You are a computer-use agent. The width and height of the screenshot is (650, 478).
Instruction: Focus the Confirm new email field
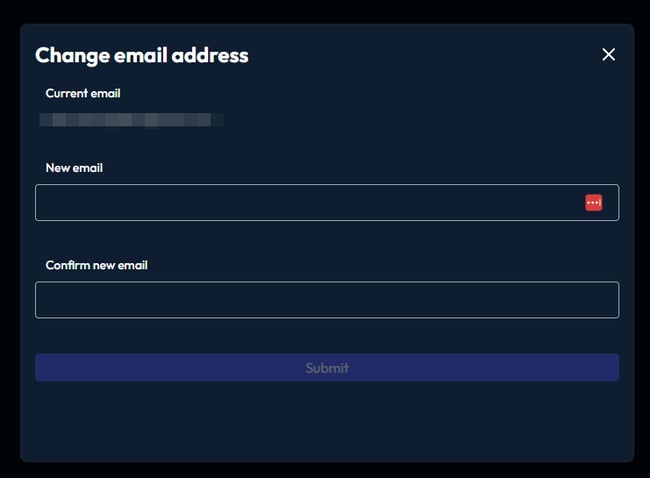(x=327, y=300)
